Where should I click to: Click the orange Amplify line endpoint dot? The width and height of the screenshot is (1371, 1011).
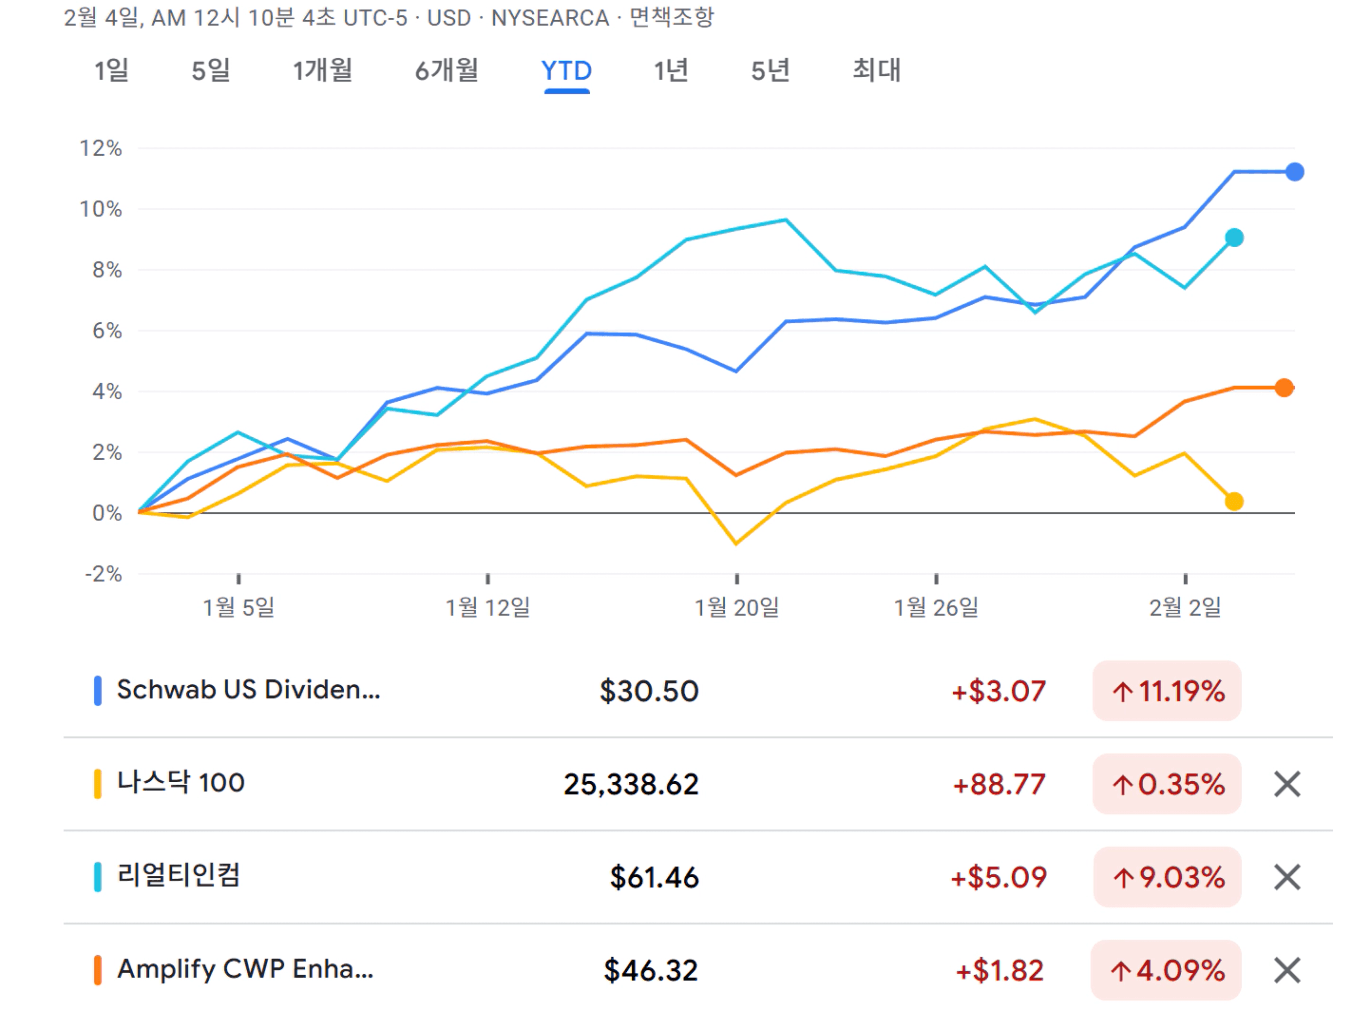[x=1284, y=388]
